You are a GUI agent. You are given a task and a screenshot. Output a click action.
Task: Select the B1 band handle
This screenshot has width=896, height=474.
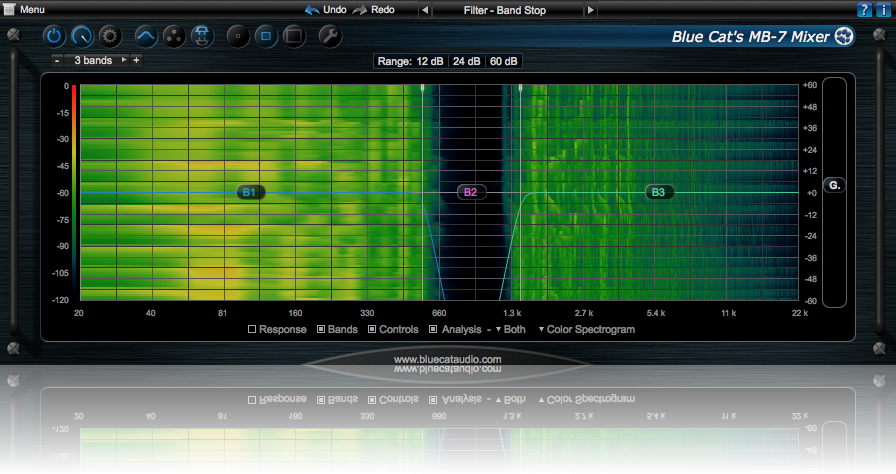pos(250,192)
